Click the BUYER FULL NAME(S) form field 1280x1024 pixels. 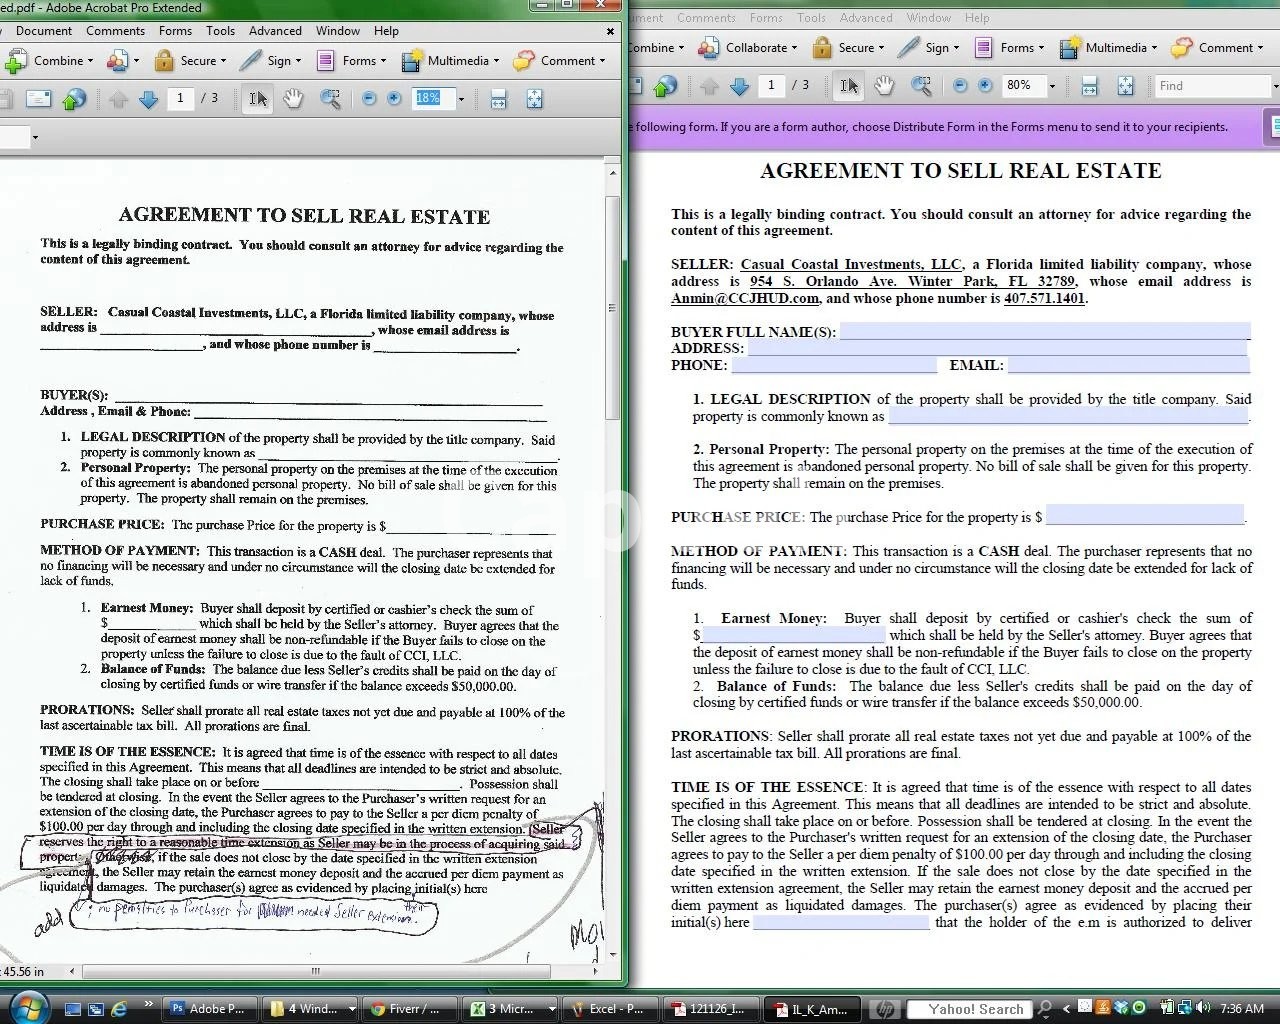[x=1044, y=331]
